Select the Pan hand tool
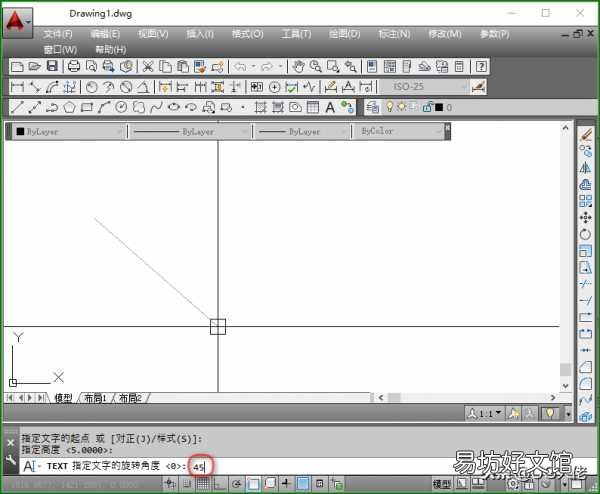This screenshot has height=494, width=600. tap(298, 67)
